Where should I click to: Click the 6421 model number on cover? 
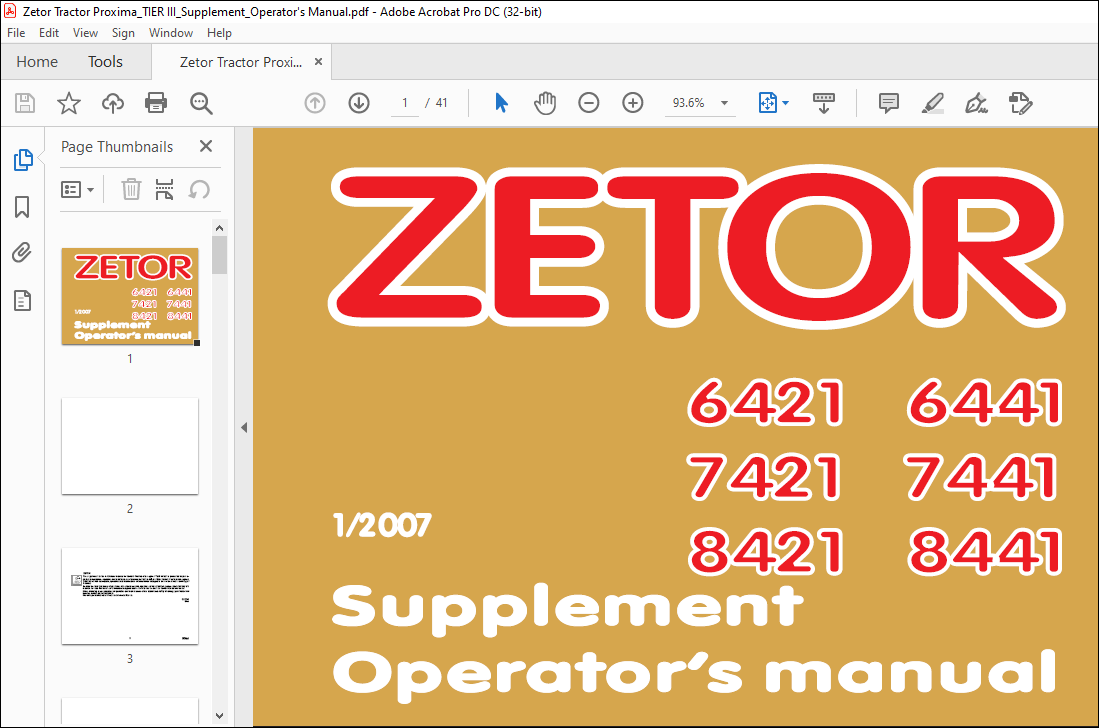[x=766, y=402]
